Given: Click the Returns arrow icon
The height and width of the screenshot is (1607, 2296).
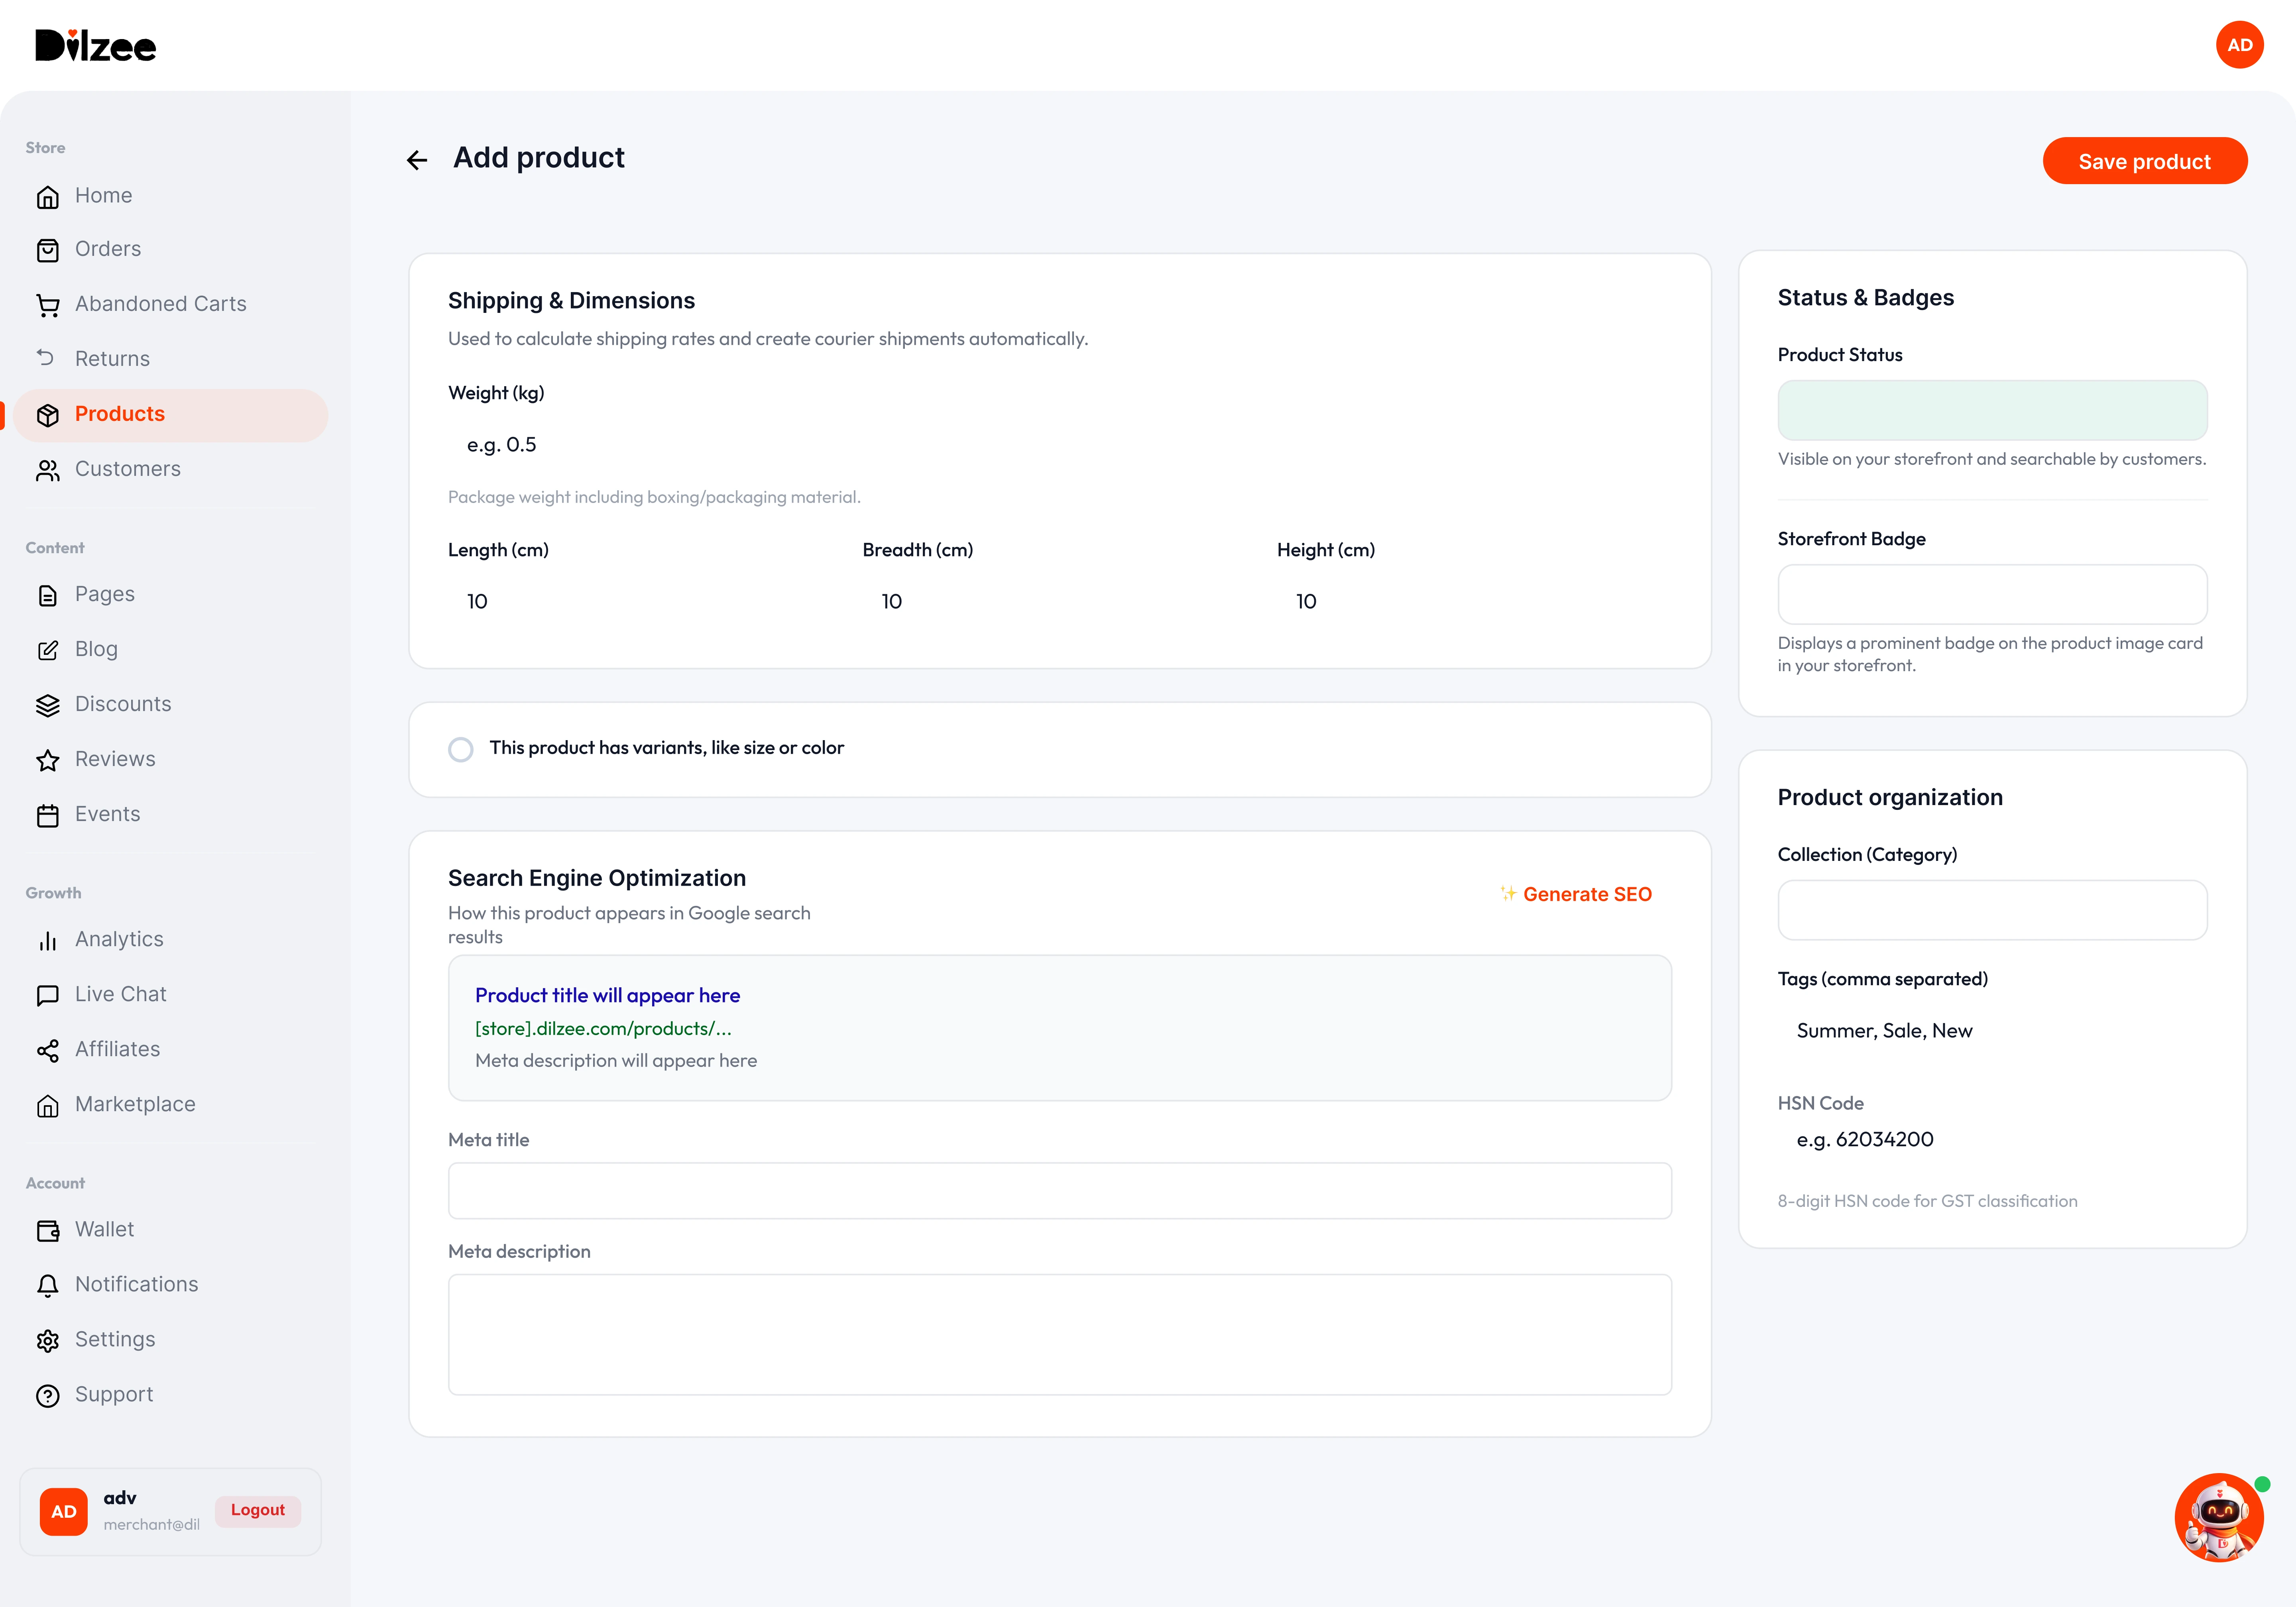Looking at the screenshot, I should [x=45, y=357].
